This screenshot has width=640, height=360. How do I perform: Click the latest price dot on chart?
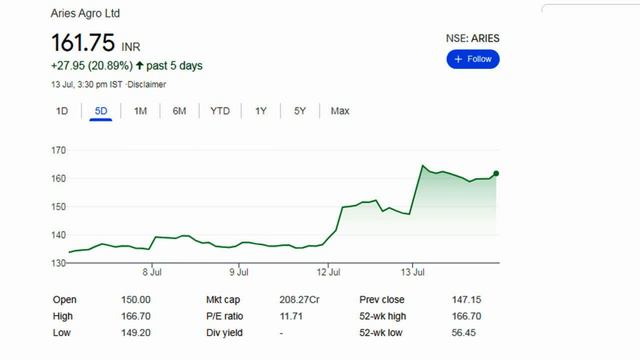click(496, 173)
